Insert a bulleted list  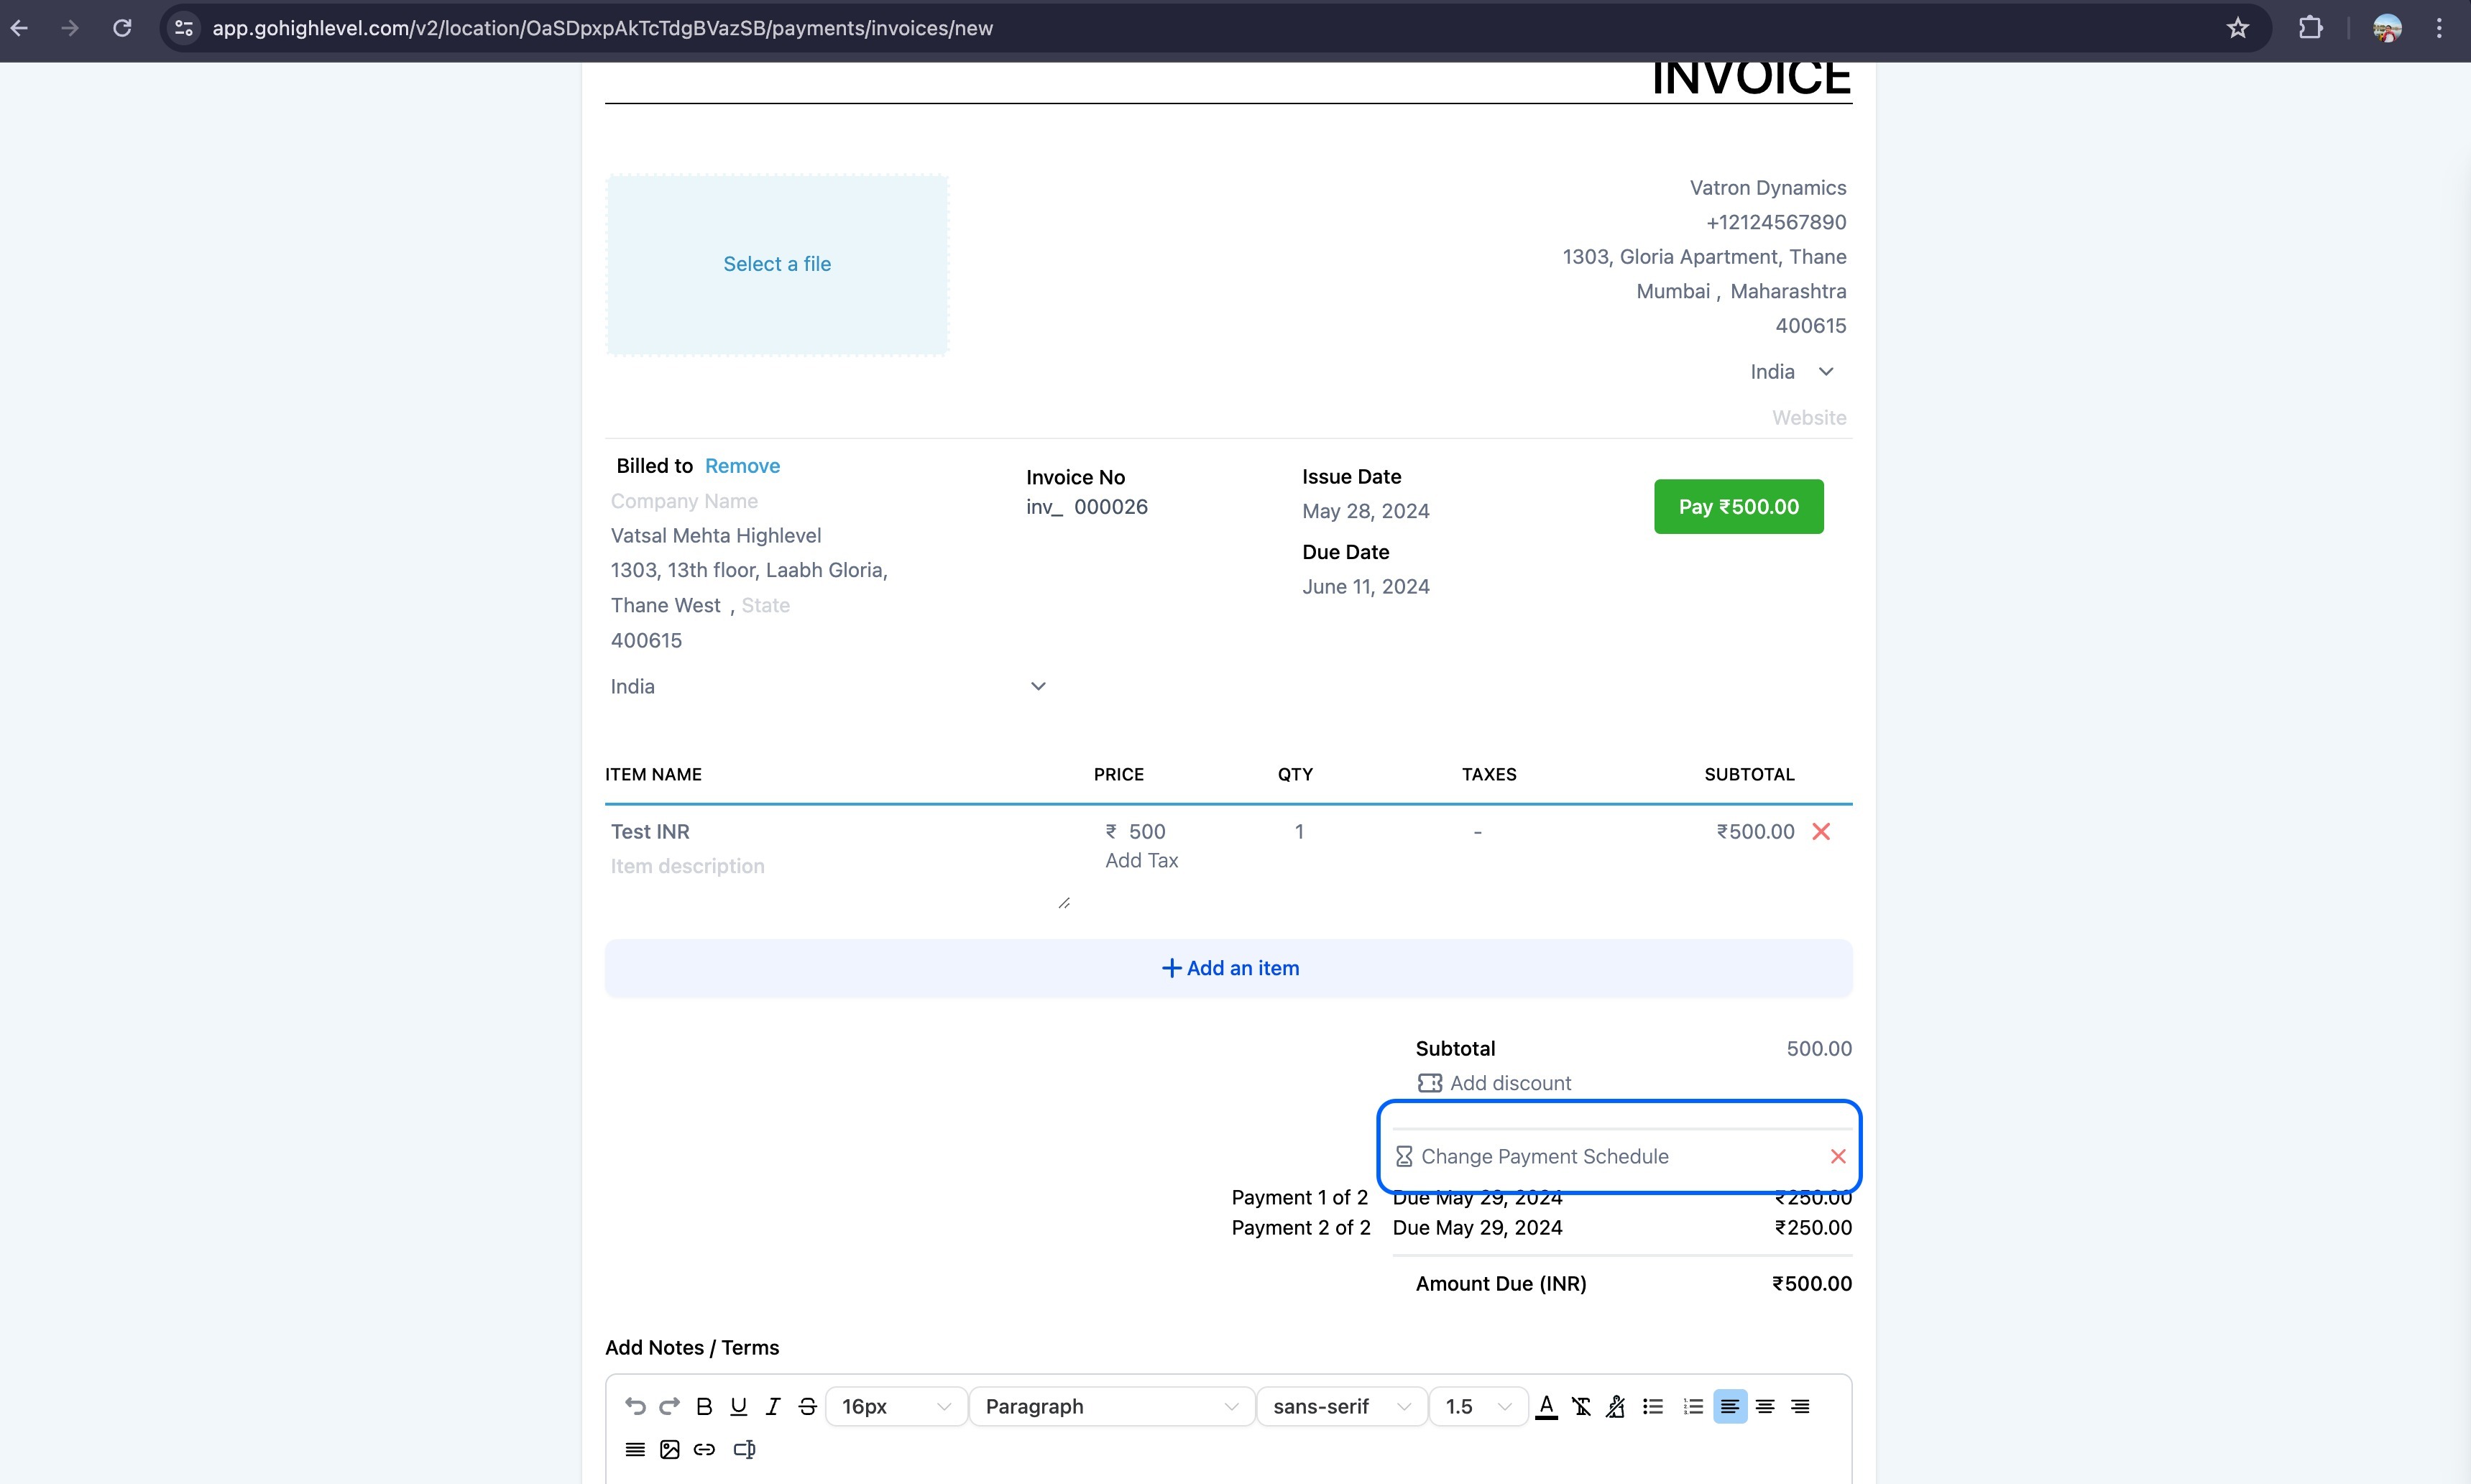(1653, 1406)
